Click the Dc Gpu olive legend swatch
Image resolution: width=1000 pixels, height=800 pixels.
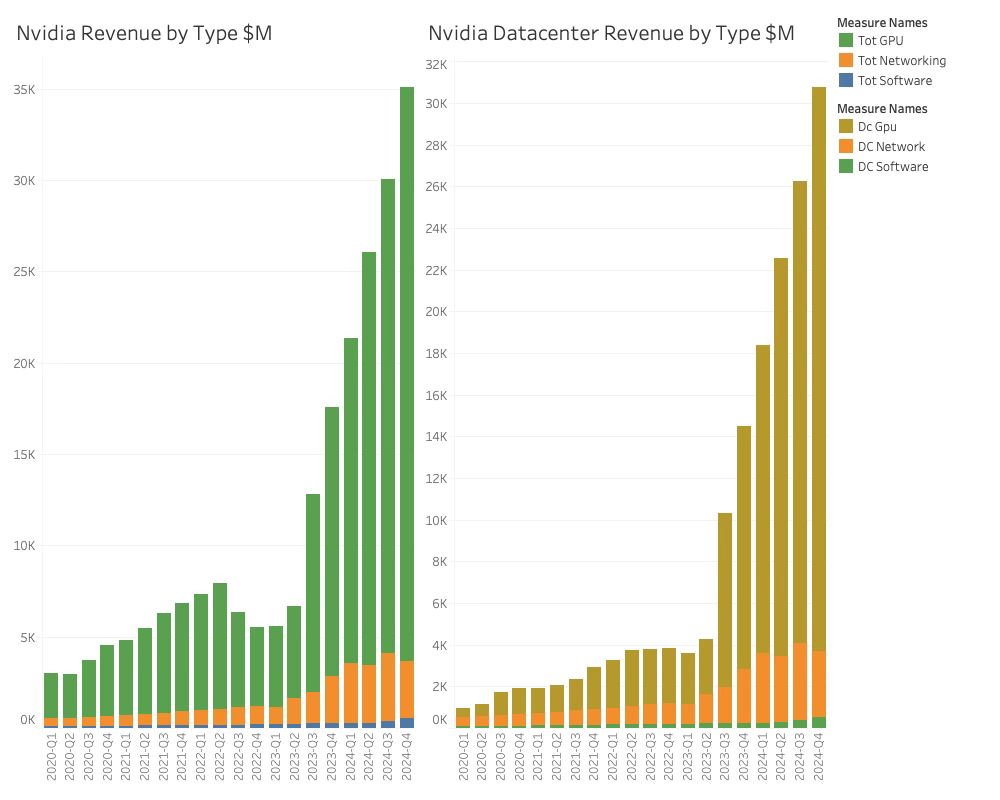[846, 126]
